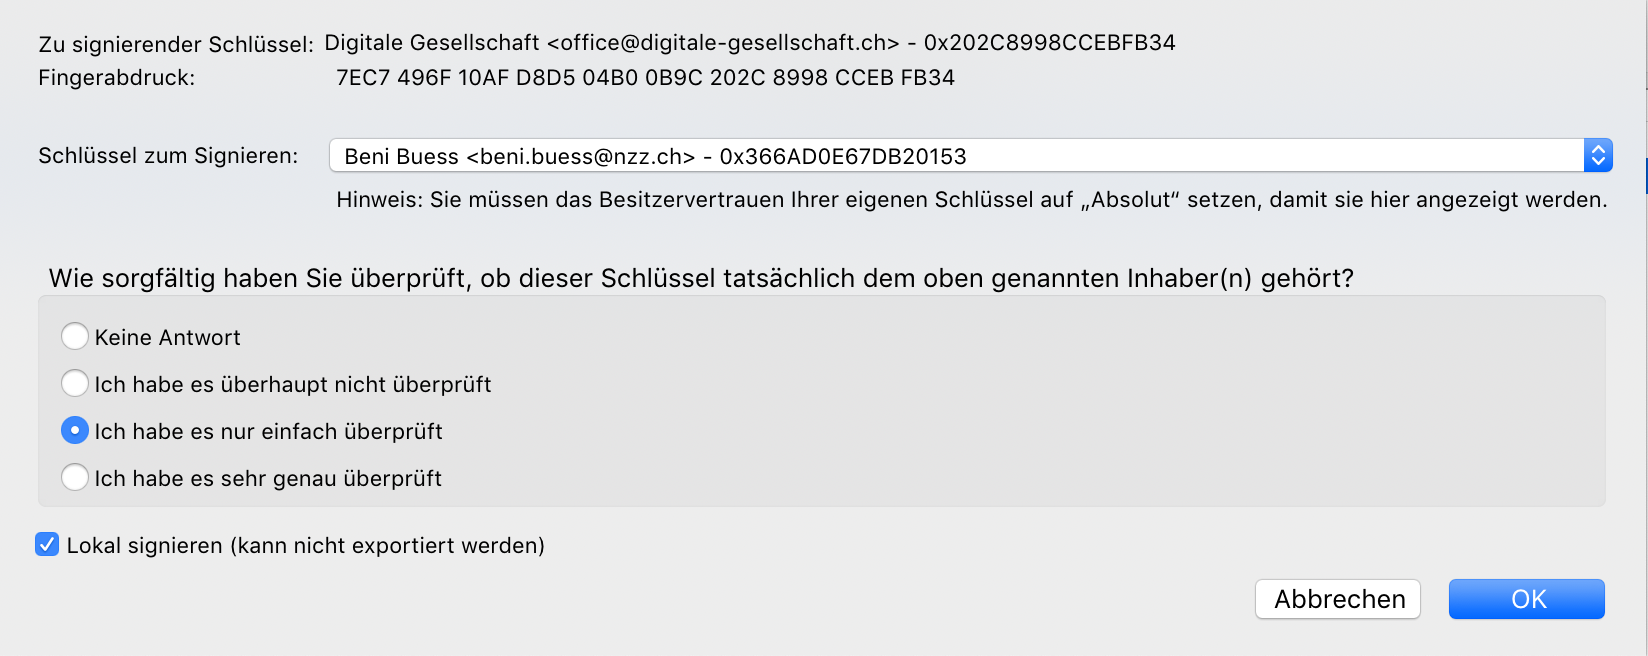The image size is (1648, 656).
Task: Click the blue up-down arrows of key selector
Action: 1598,156
